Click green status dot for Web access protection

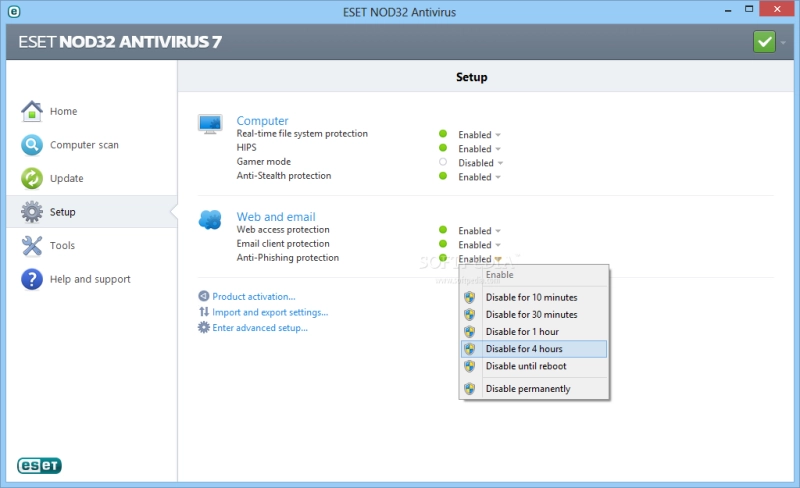443,230
